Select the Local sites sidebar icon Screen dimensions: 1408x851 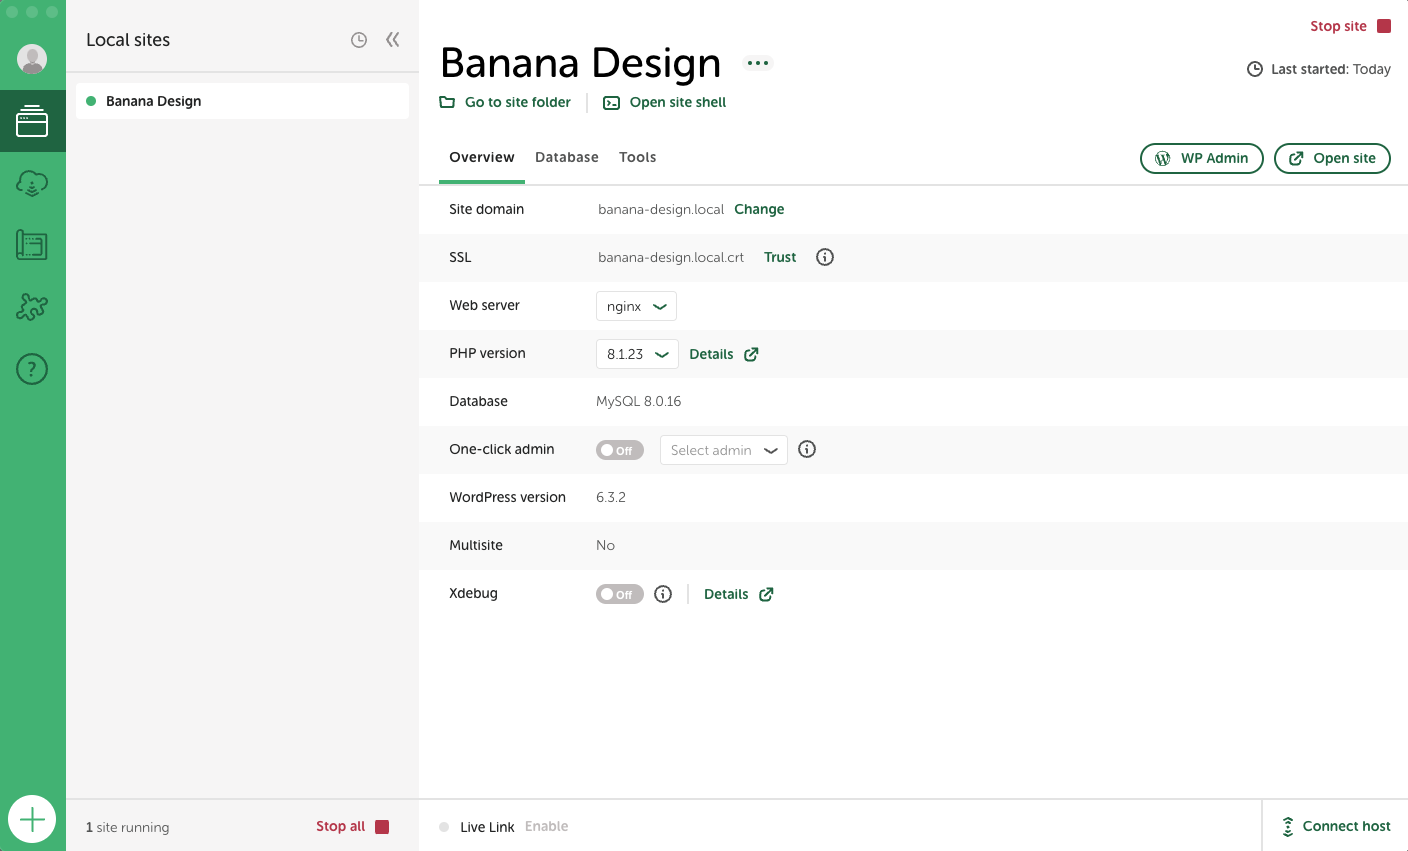click(x=32, y=122)
